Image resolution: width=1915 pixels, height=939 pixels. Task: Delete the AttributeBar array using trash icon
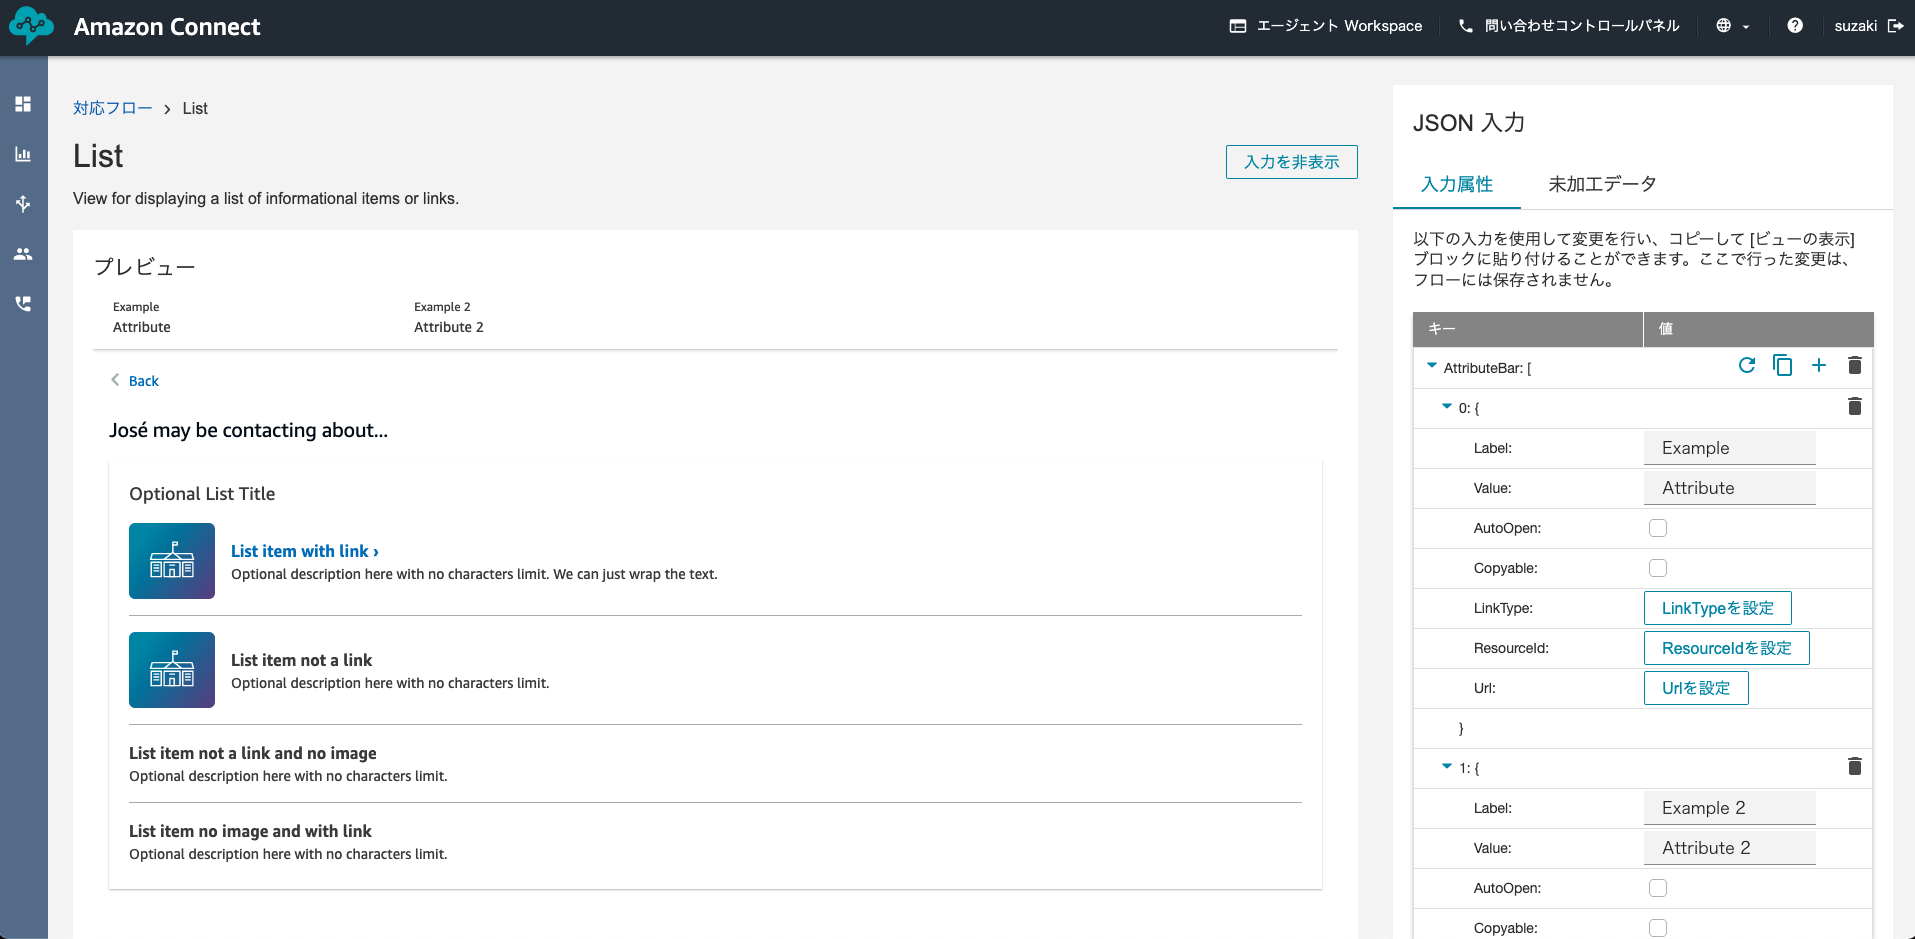pyautogui.click(x=1854, y=366)
